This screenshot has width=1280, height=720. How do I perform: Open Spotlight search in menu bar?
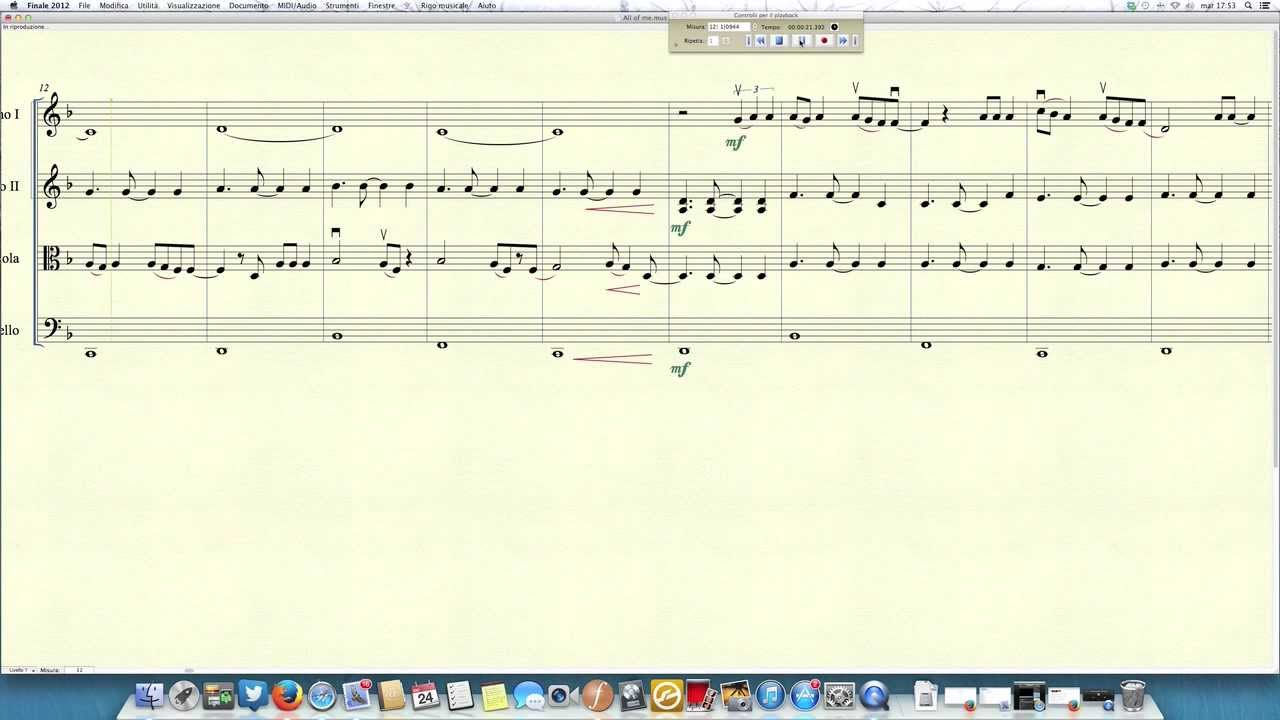tap(1248, 5)
